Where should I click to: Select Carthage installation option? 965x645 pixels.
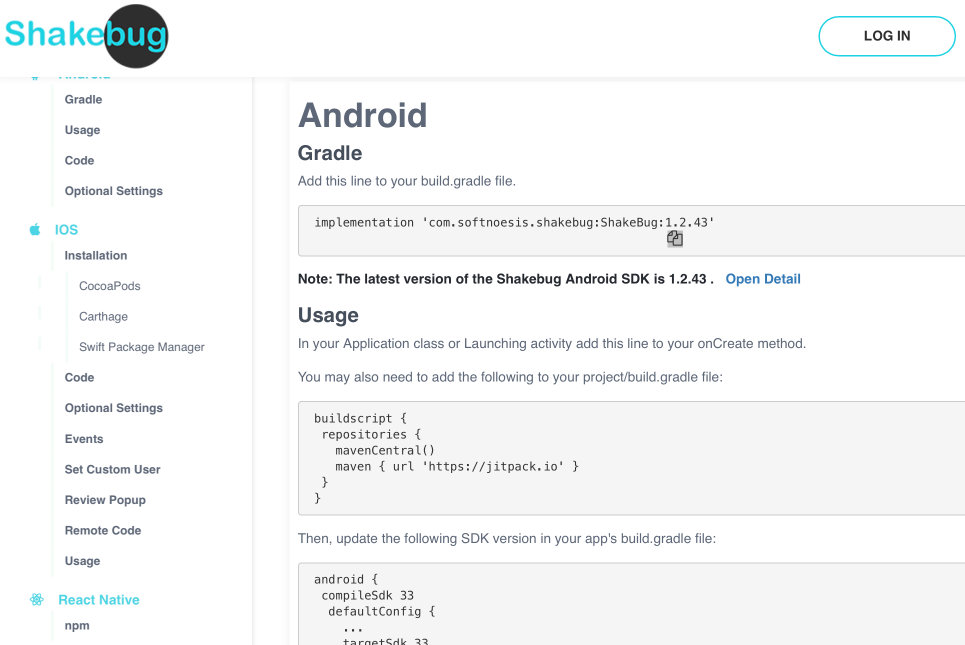click(104, 317)
